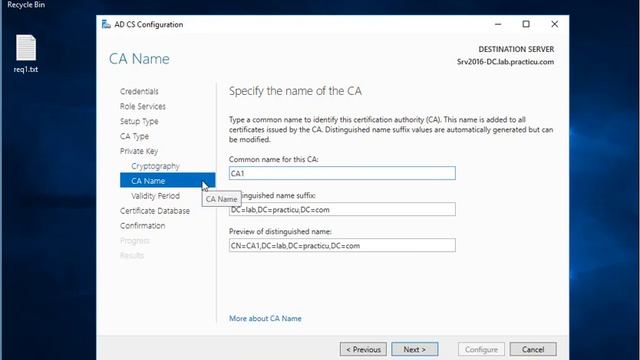Click the Cancel button
The height and width of the screenshot is (360, 640).
[533, 349]
